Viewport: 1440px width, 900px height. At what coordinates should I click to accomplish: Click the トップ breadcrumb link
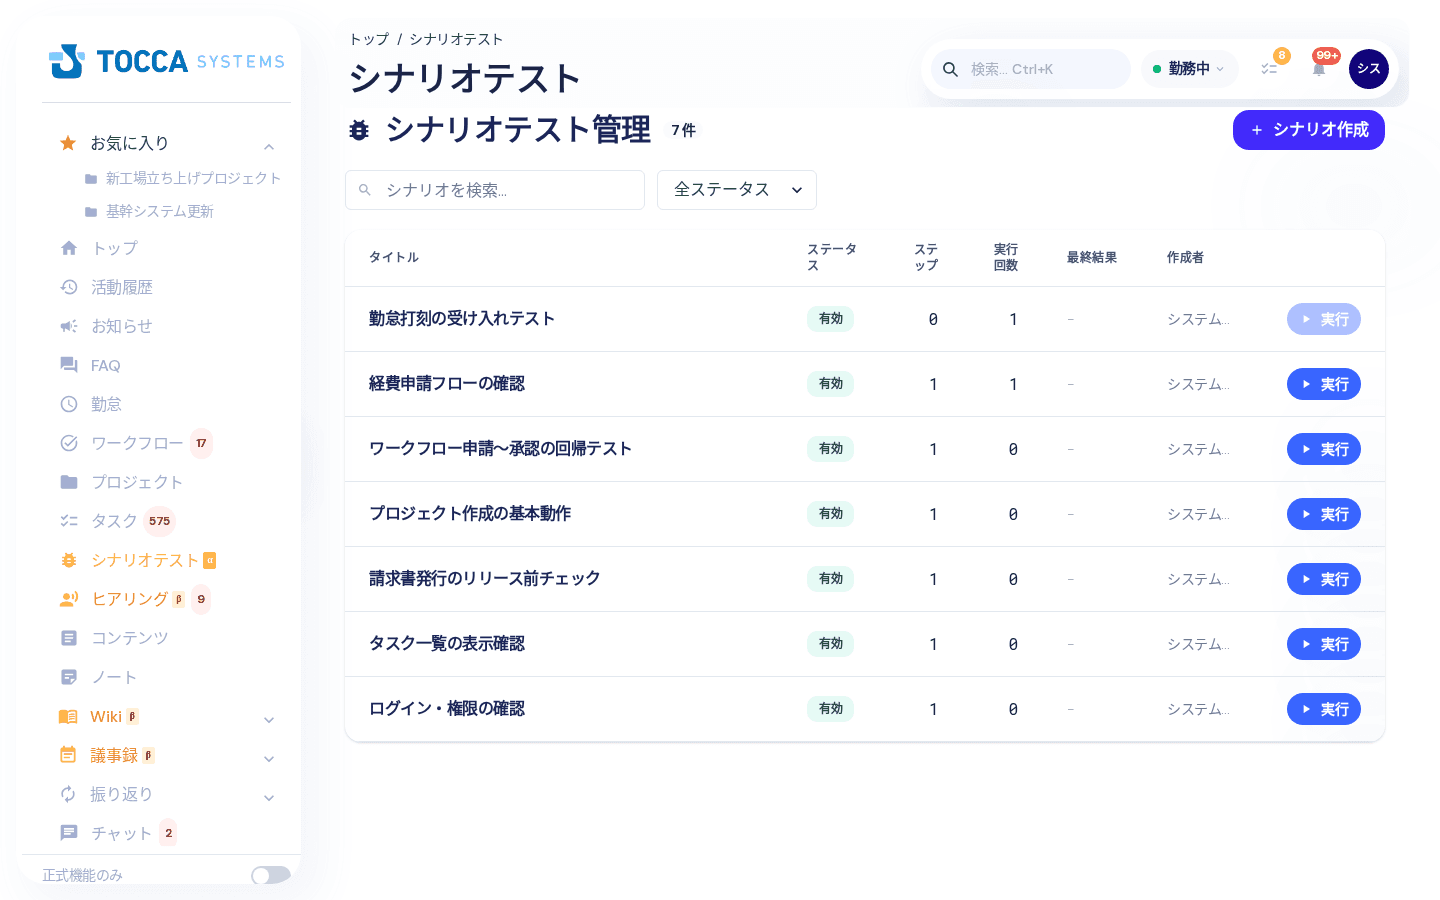click(369, 39)
